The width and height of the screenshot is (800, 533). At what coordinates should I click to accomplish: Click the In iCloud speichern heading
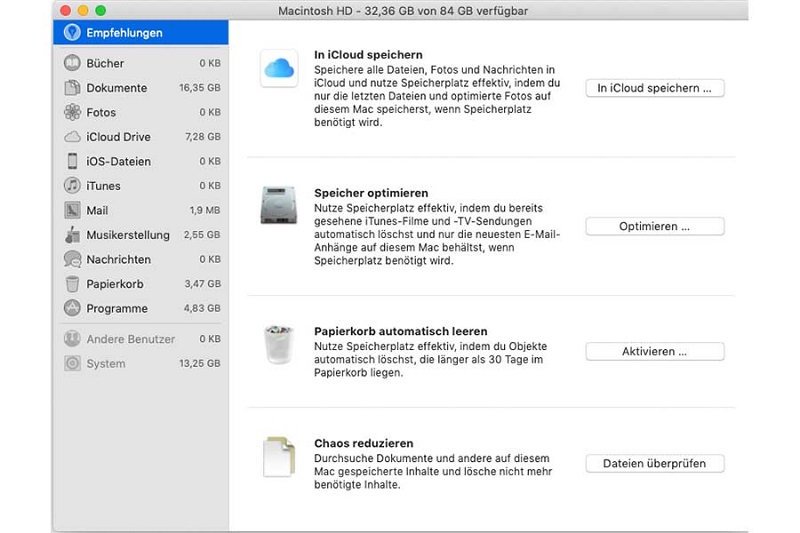tap(368, 55)
